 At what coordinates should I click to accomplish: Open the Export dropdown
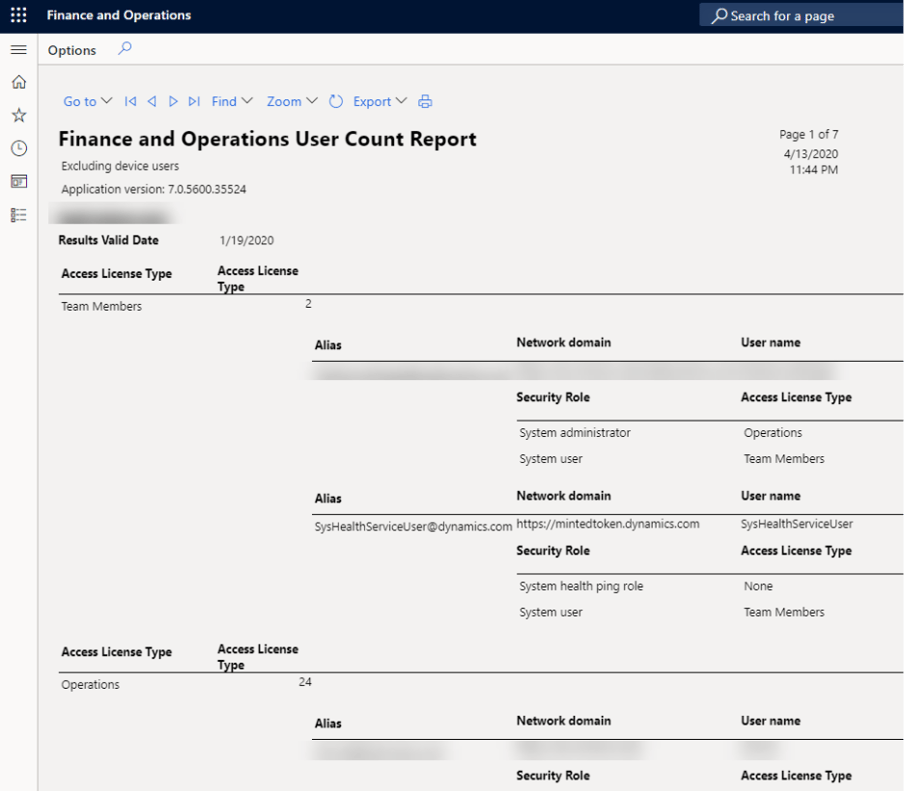coord(380,101)
